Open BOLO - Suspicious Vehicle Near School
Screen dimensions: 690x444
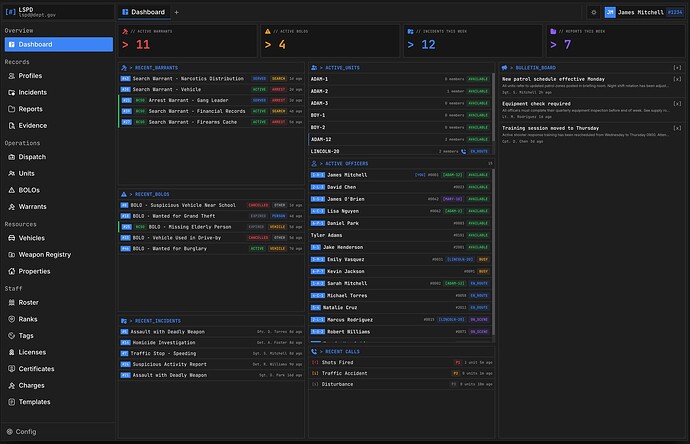211,205
